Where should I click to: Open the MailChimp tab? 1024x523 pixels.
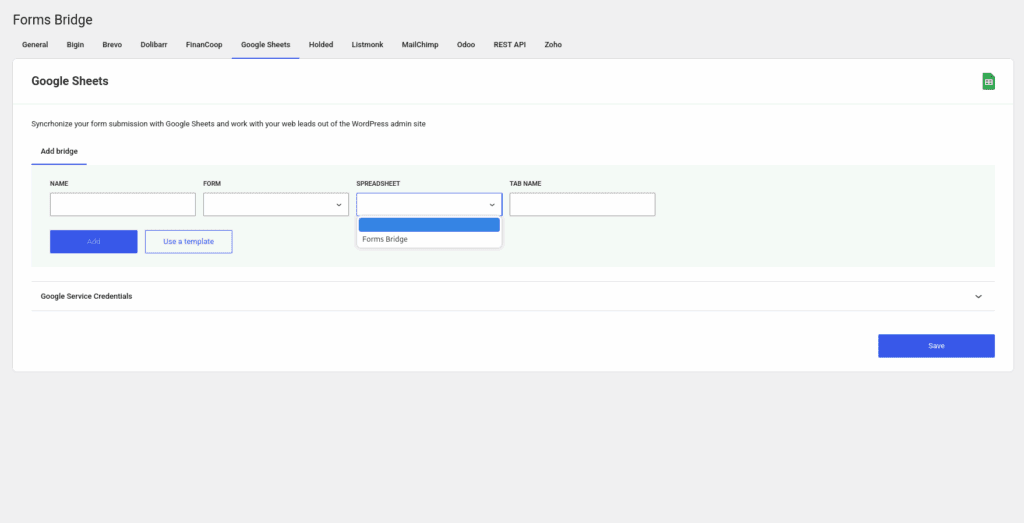[x=420, y=45]
